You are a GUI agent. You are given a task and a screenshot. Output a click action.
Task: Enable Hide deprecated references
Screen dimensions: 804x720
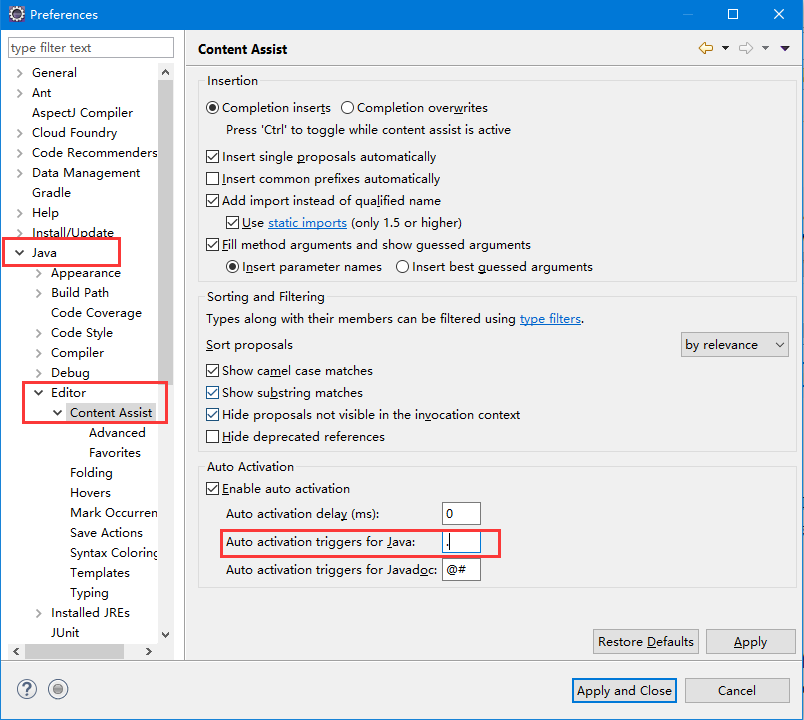tap(212, 436)
